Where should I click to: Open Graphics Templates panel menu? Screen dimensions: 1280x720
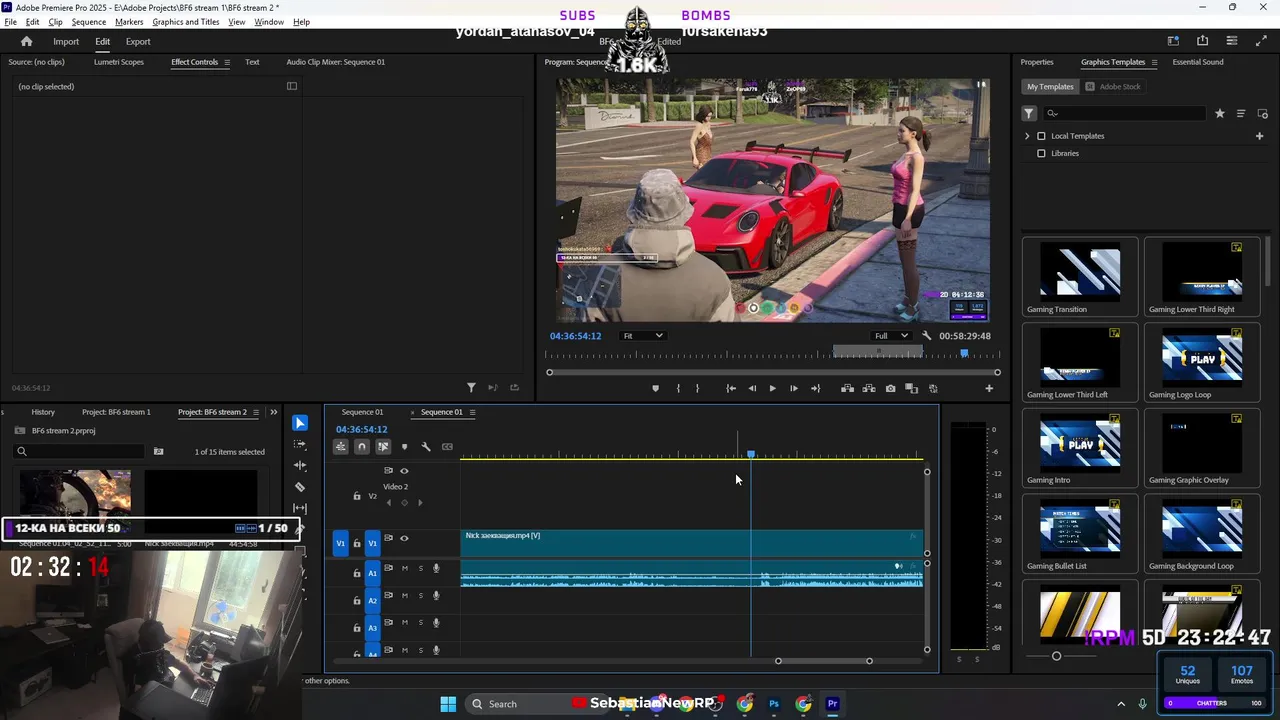[x=1154, y=62]
